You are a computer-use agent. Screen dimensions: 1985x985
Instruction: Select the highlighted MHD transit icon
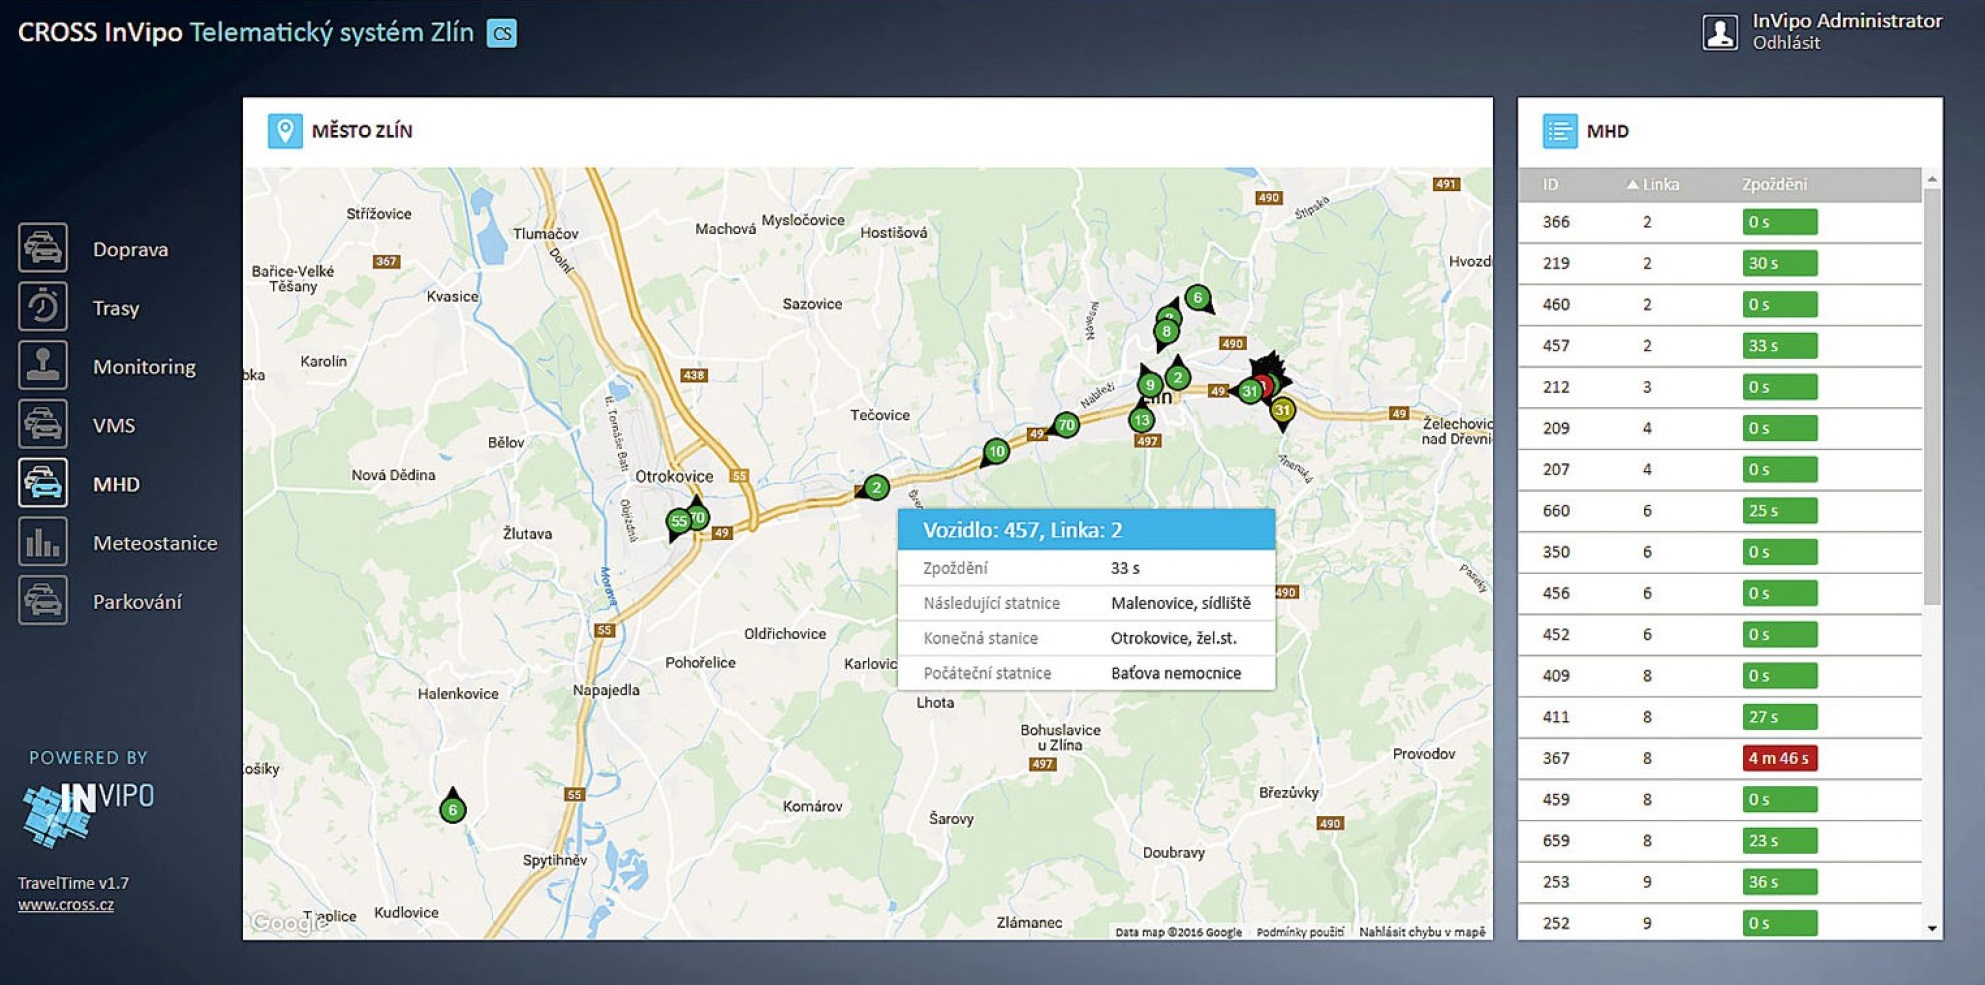[x=42, y=484]
